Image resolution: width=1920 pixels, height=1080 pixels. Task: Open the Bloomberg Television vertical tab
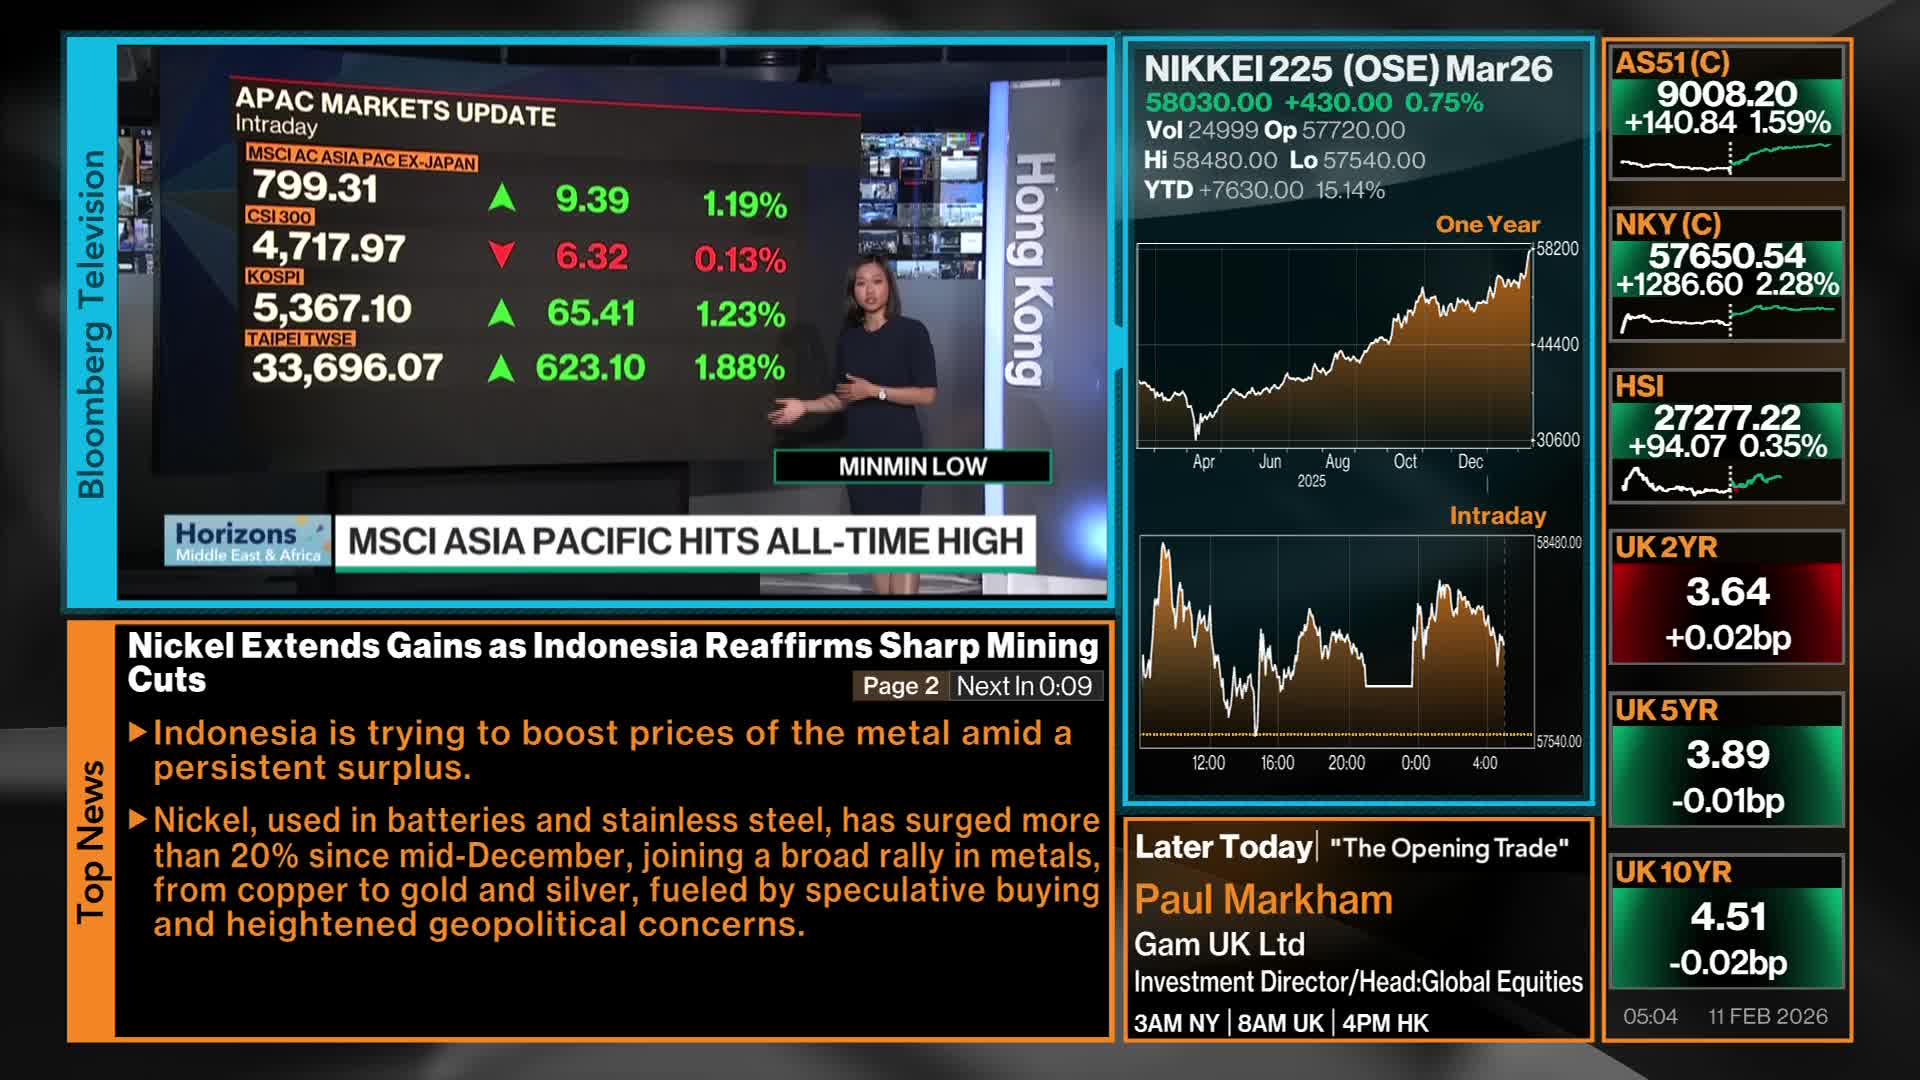coord(91,323)
